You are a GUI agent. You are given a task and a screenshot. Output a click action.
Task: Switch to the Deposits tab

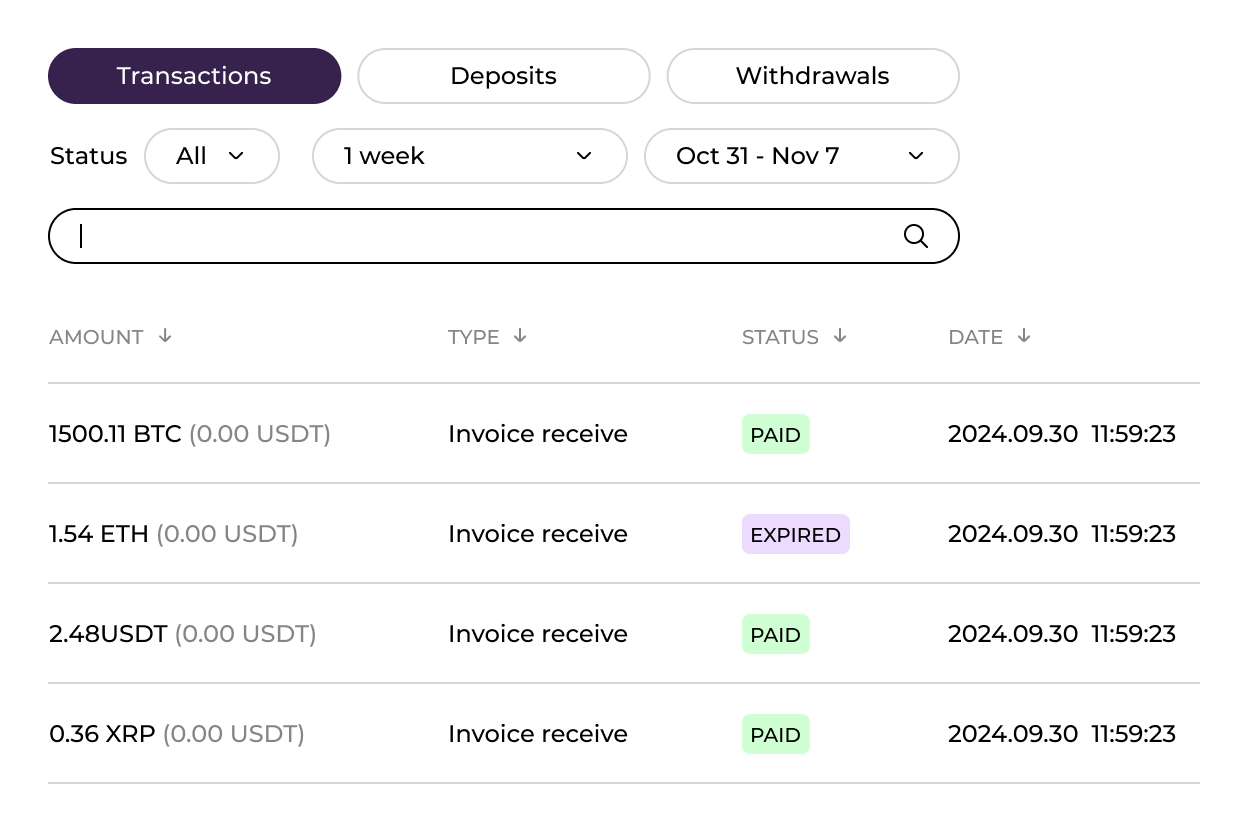click(x=503, y=76)
